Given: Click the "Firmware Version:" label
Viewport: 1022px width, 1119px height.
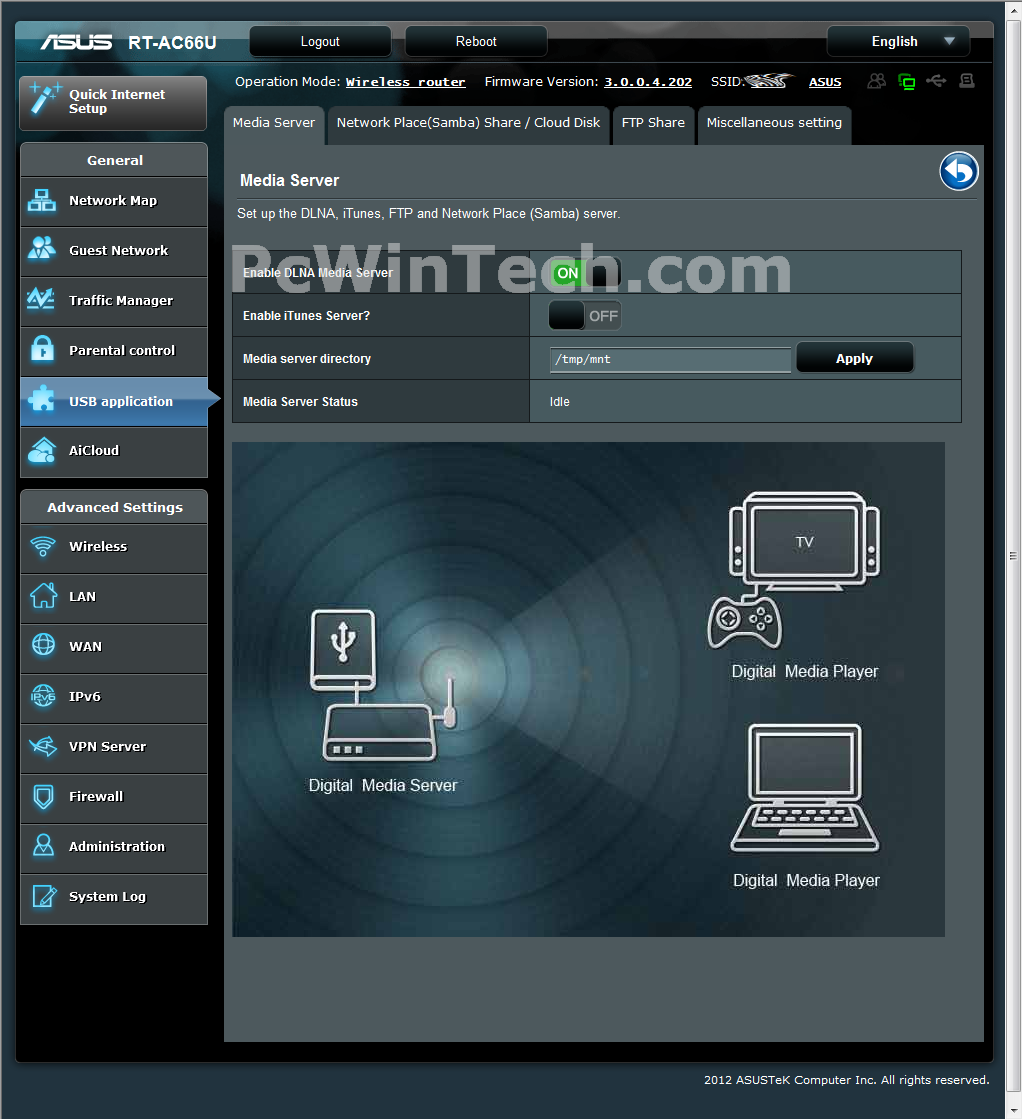Looking at the screenshot, I should click(x=542, y=82).
